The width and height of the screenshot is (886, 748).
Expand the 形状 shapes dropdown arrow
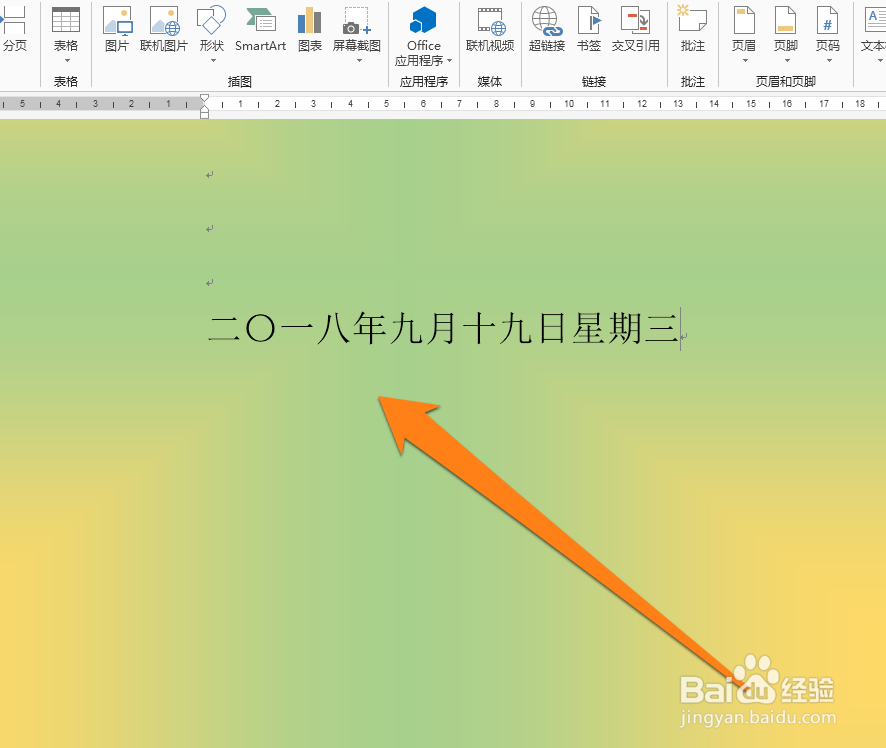tap(213, 60)
